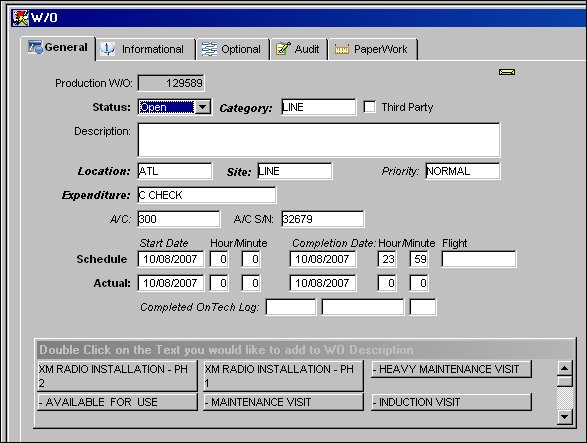The image size is (587, 443).
Task: Click the Flight input field
Action: (479, 259)
